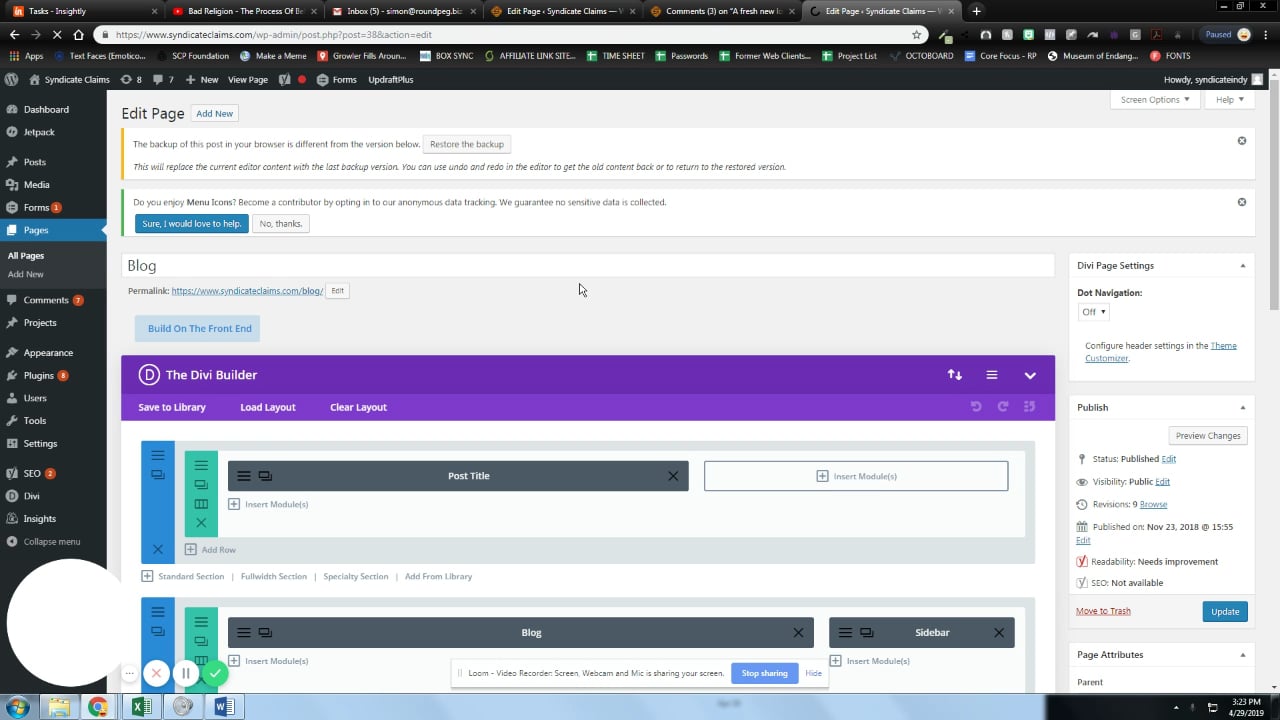
Task: Delete the Sidebar module
Action: coord(999,633)
